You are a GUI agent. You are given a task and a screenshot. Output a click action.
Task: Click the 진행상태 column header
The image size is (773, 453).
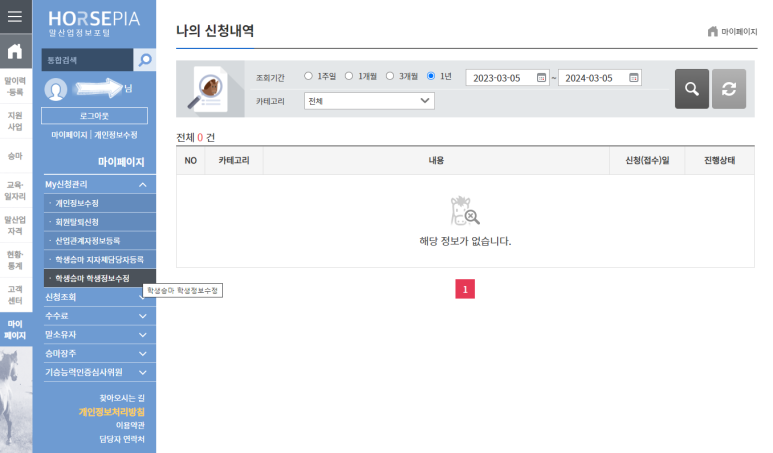click(x=719, y=160)
